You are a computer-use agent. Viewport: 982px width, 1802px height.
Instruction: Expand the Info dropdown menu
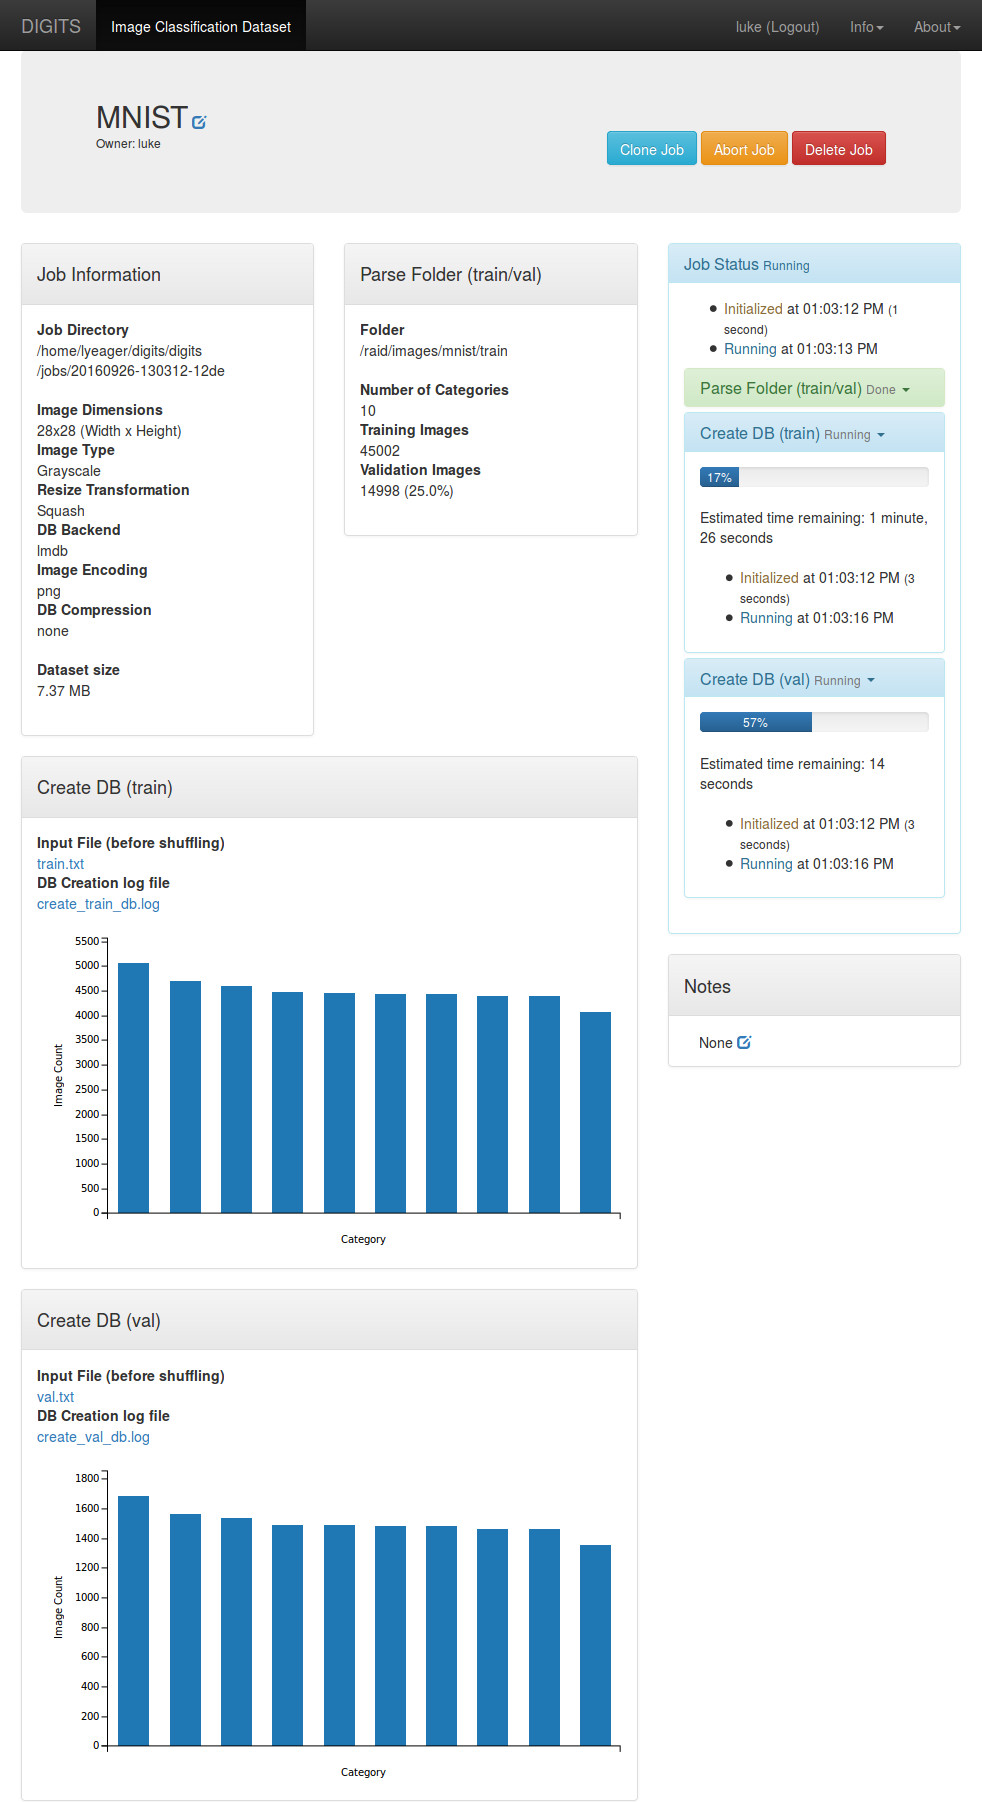pyautogui.click(x=866, y=27)
